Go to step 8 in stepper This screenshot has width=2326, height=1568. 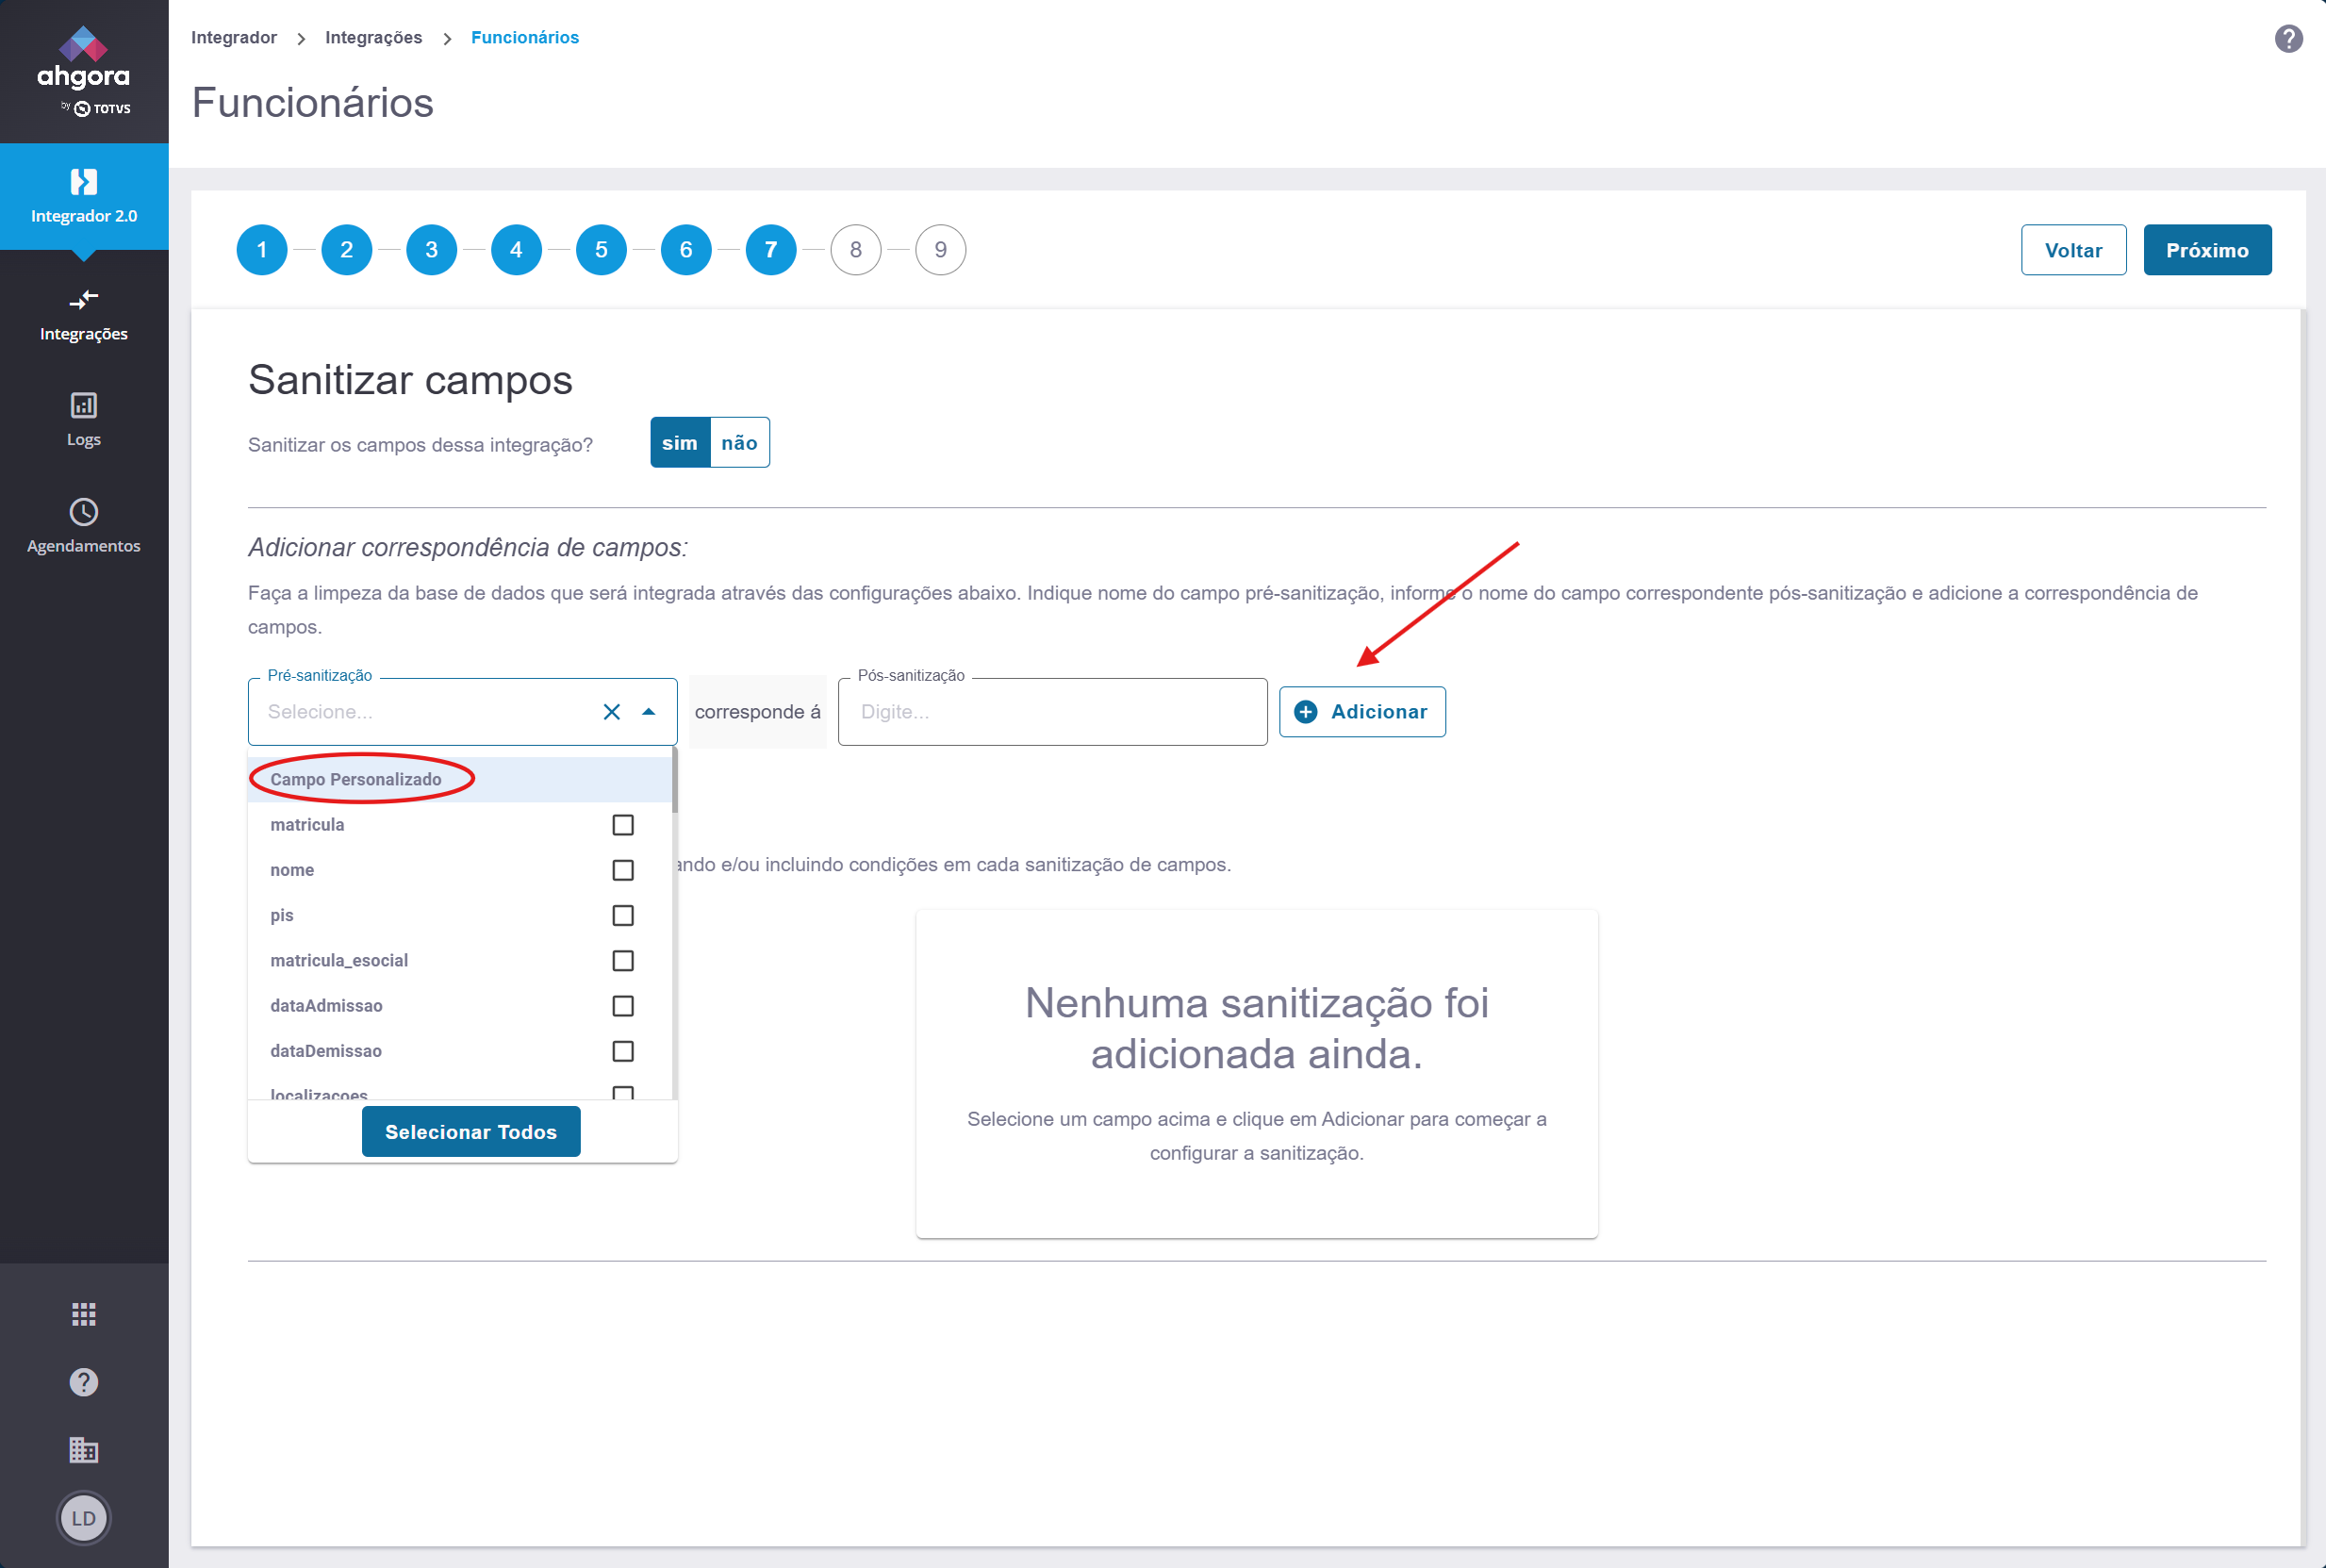pos(856,250)
